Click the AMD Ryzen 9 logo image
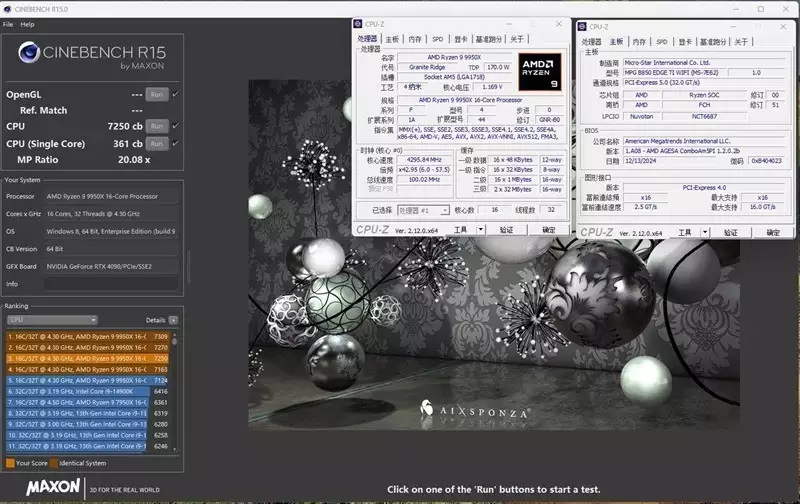800x504 pixels. (x=540, y=72)
